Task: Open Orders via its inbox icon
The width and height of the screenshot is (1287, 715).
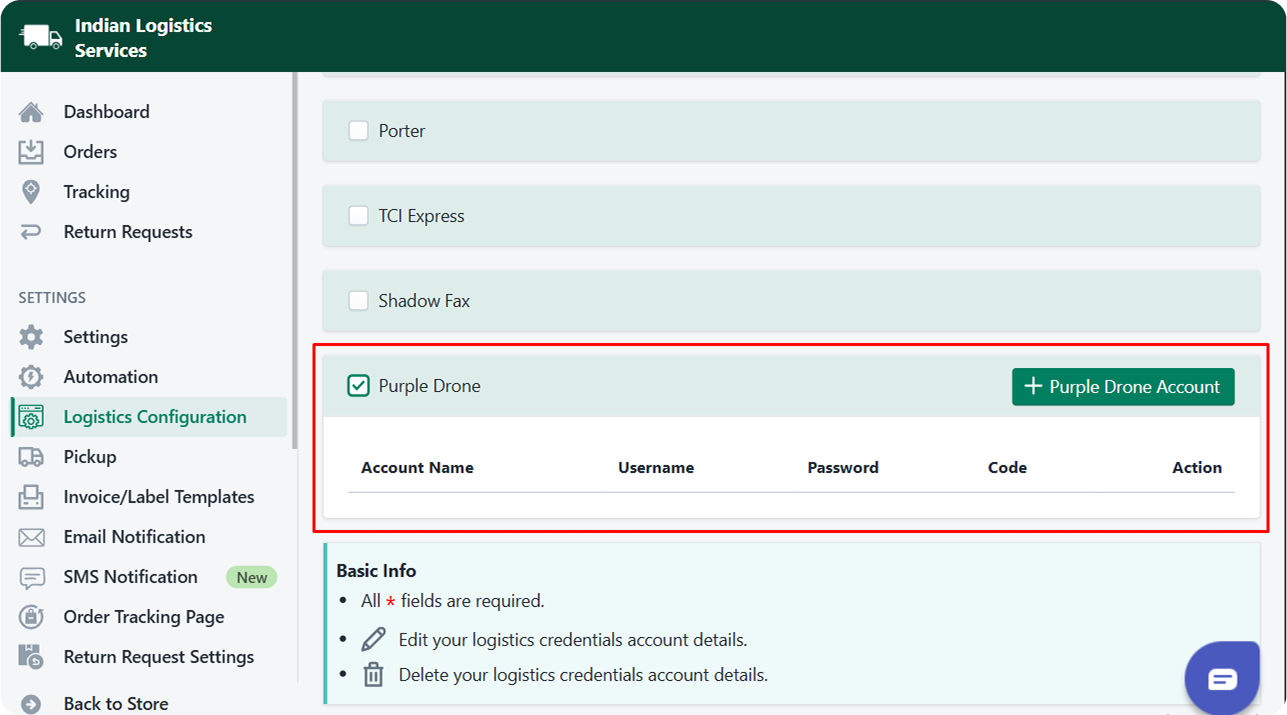Action: tap(31, 152)
